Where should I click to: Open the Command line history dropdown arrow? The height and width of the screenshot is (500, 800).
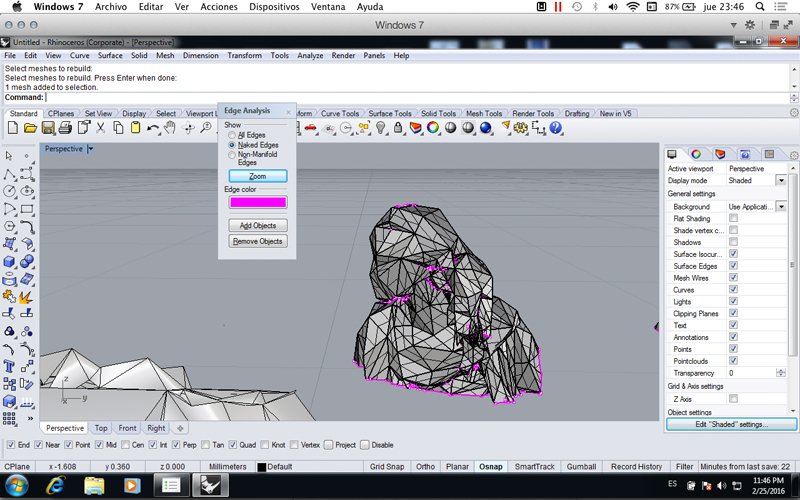tap(794, 97)
